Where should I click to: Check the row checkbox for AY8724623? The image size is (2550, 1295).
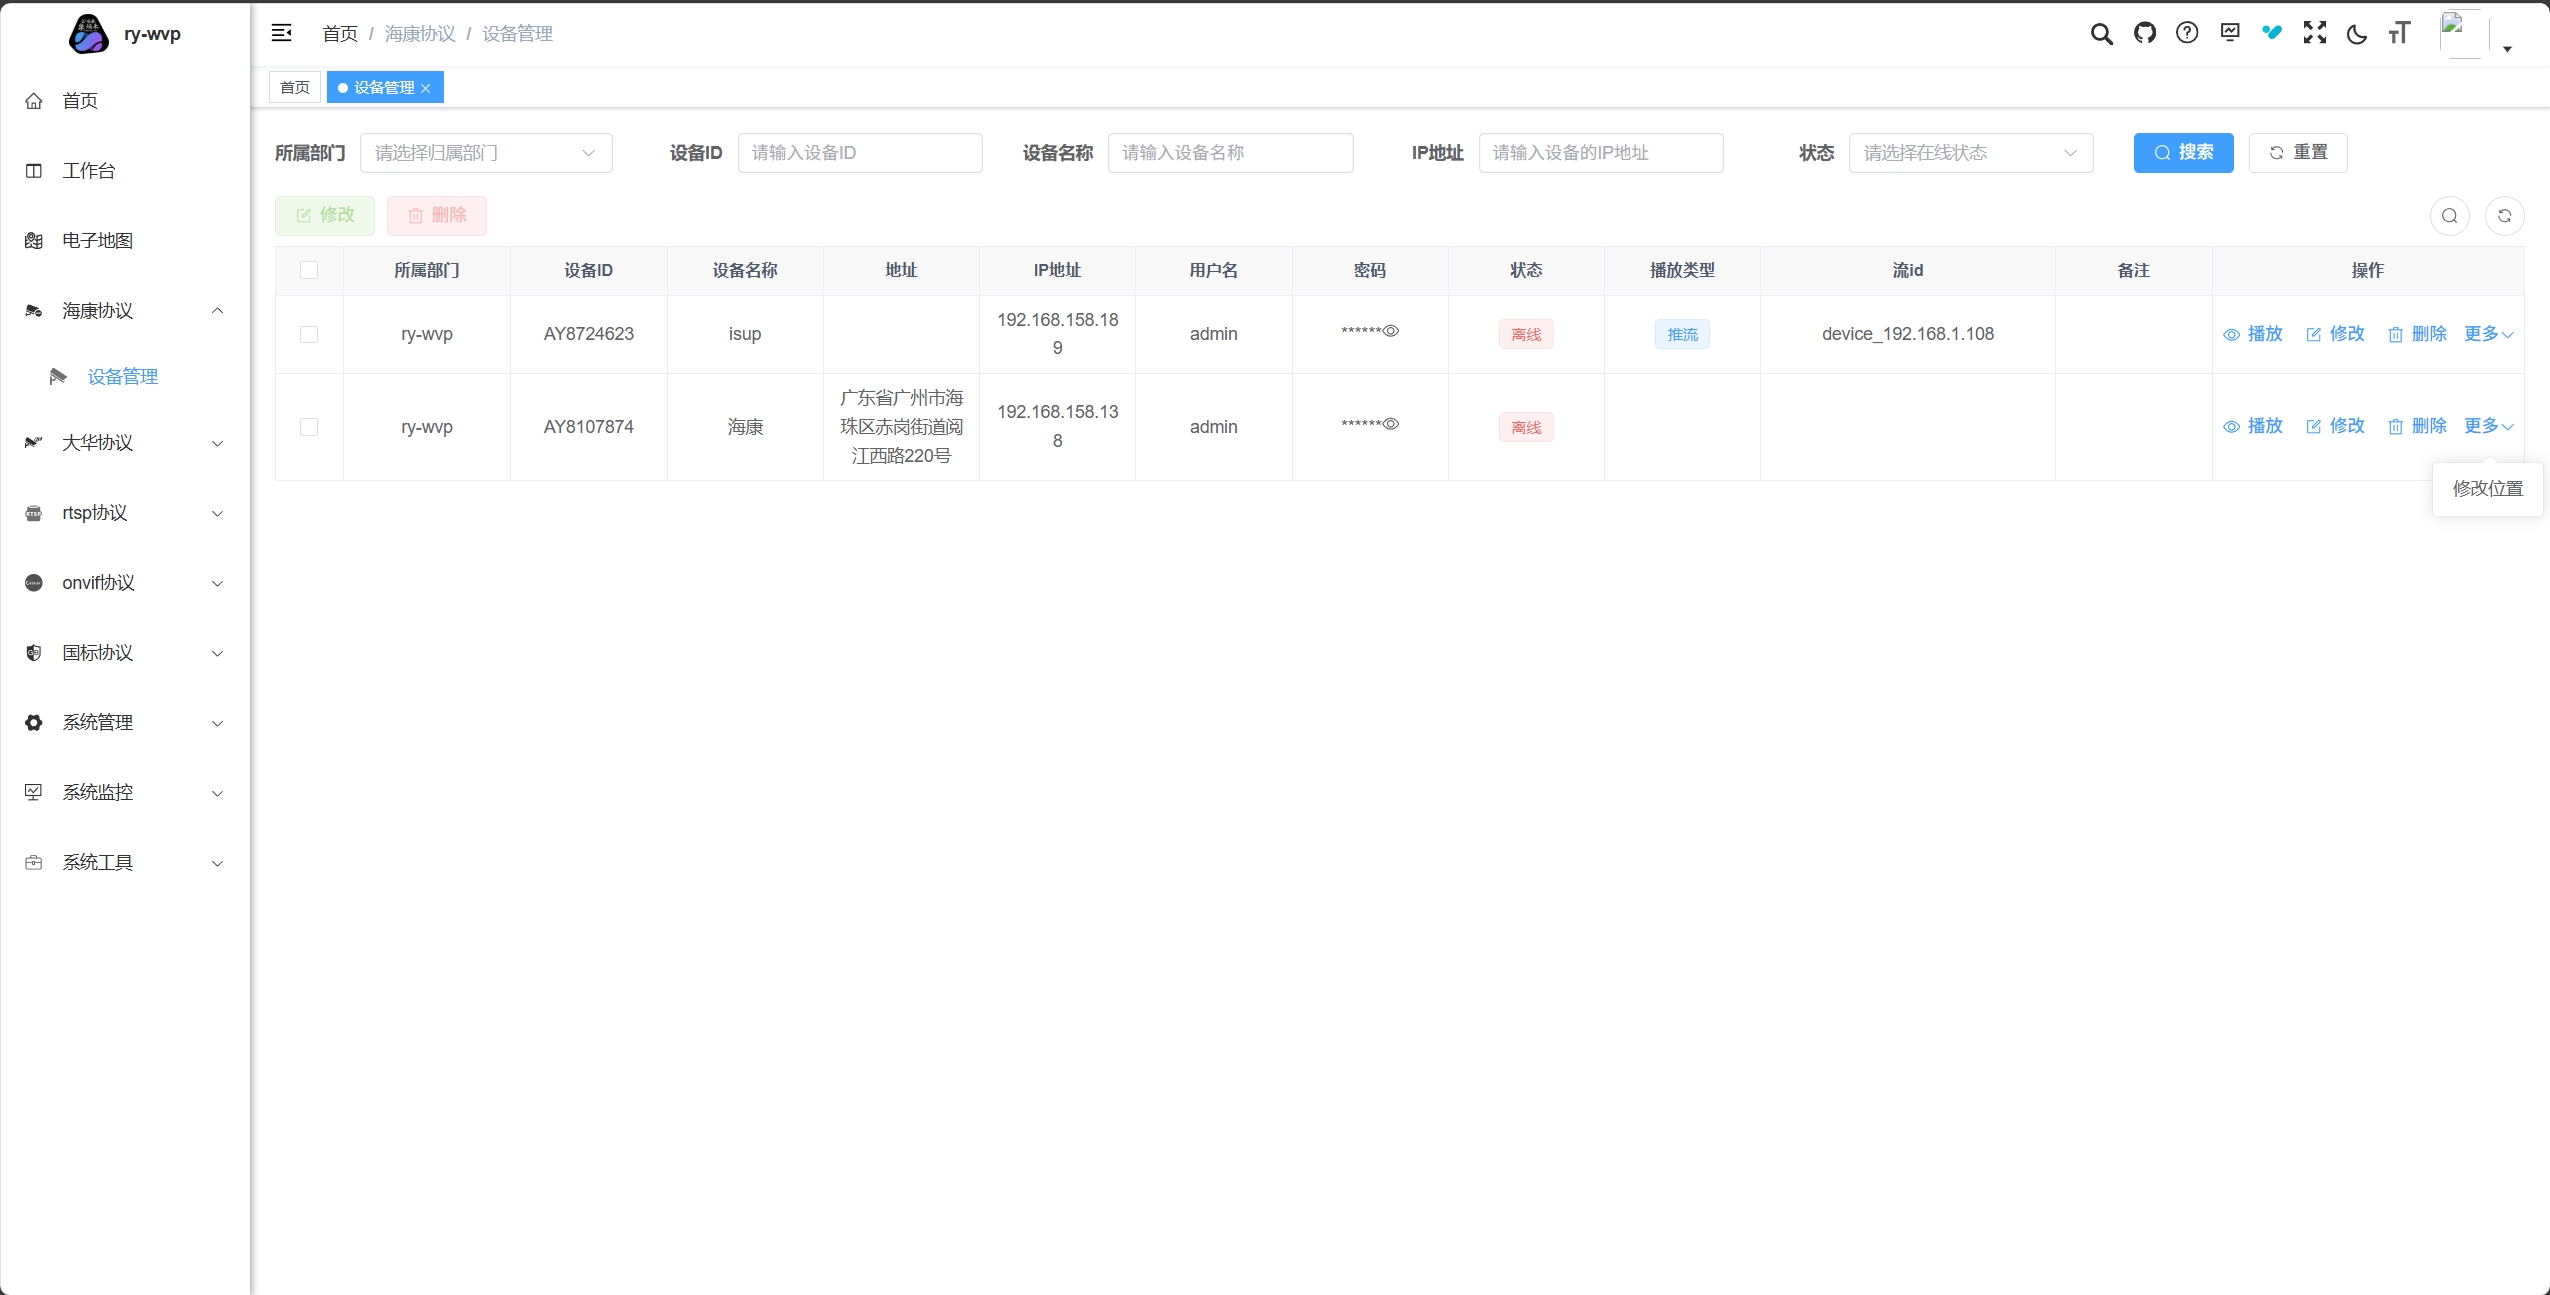click(309, 334)
